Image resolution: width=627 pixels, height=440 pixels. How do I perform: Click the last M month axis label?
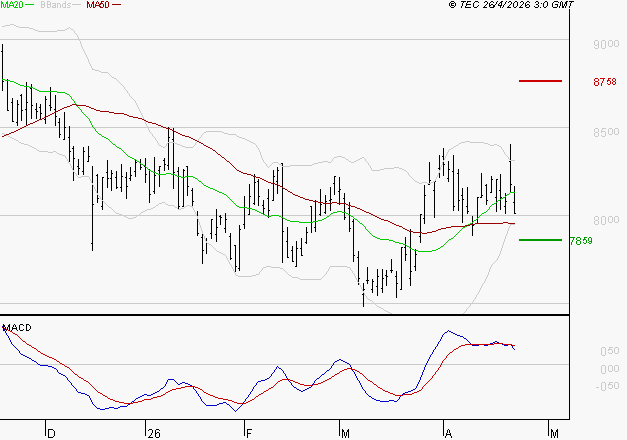[554, 434]
